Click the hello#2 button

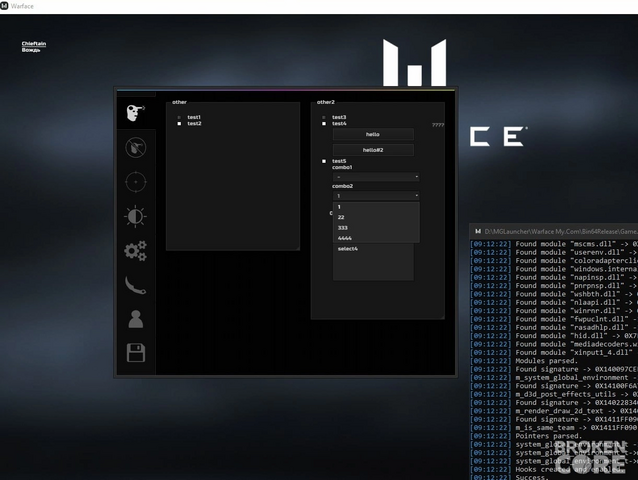[x=373, y=150]
